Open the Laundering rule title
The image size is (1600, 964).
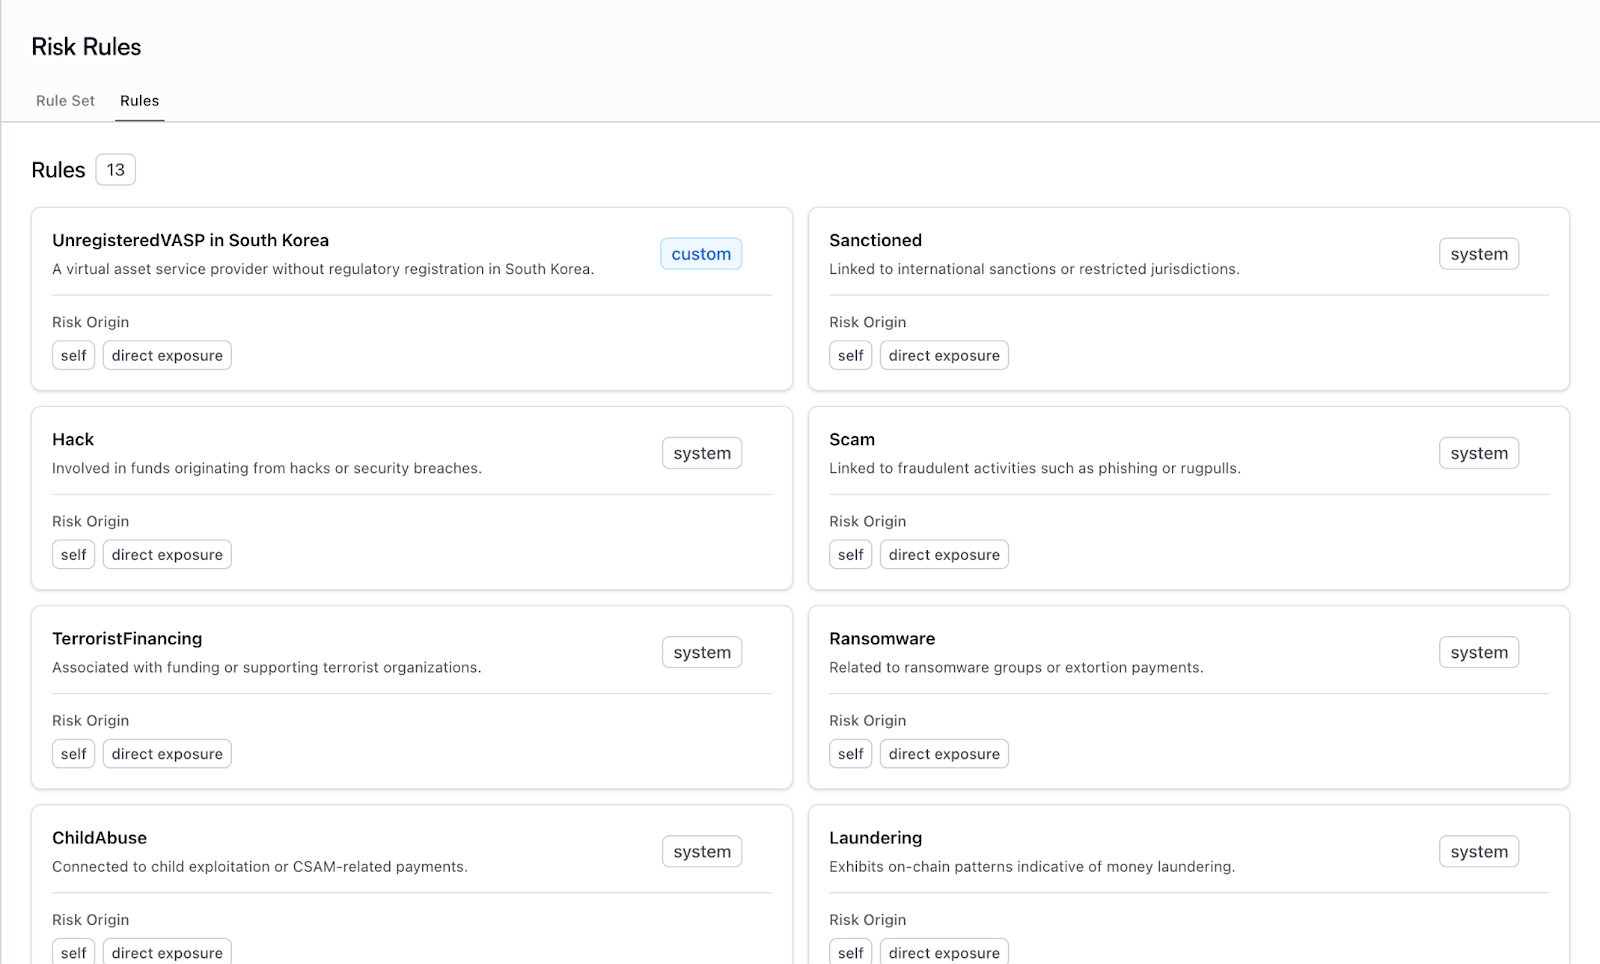[875, 838]
